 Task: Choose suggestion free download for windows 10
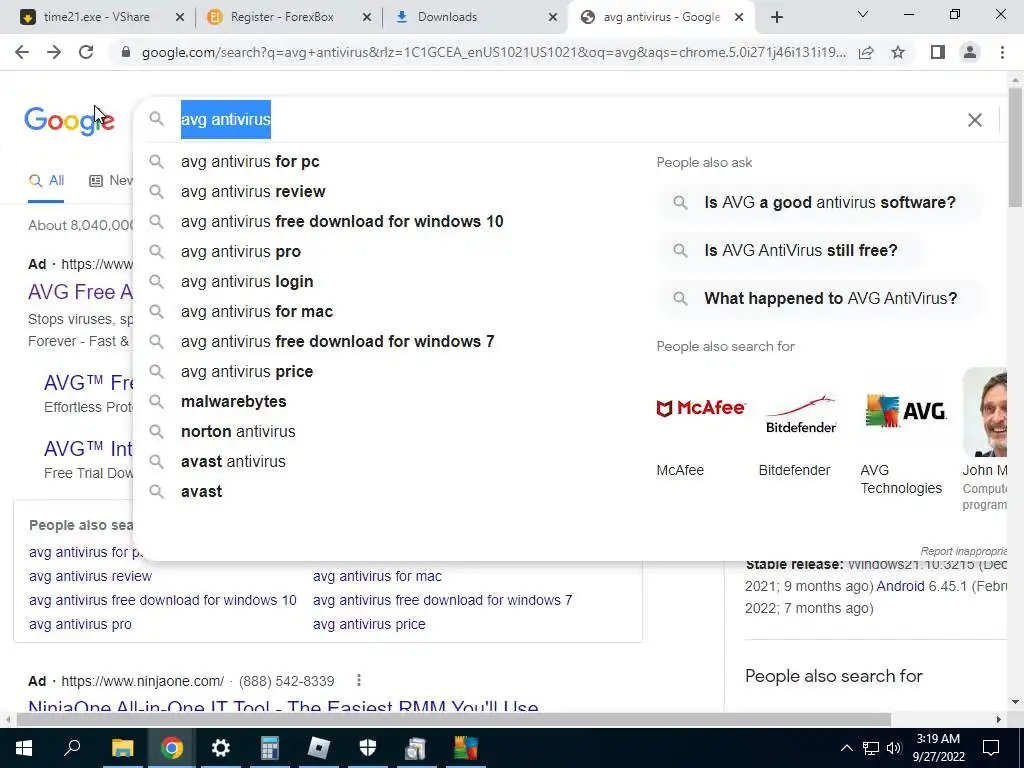[x=342, y=221]
